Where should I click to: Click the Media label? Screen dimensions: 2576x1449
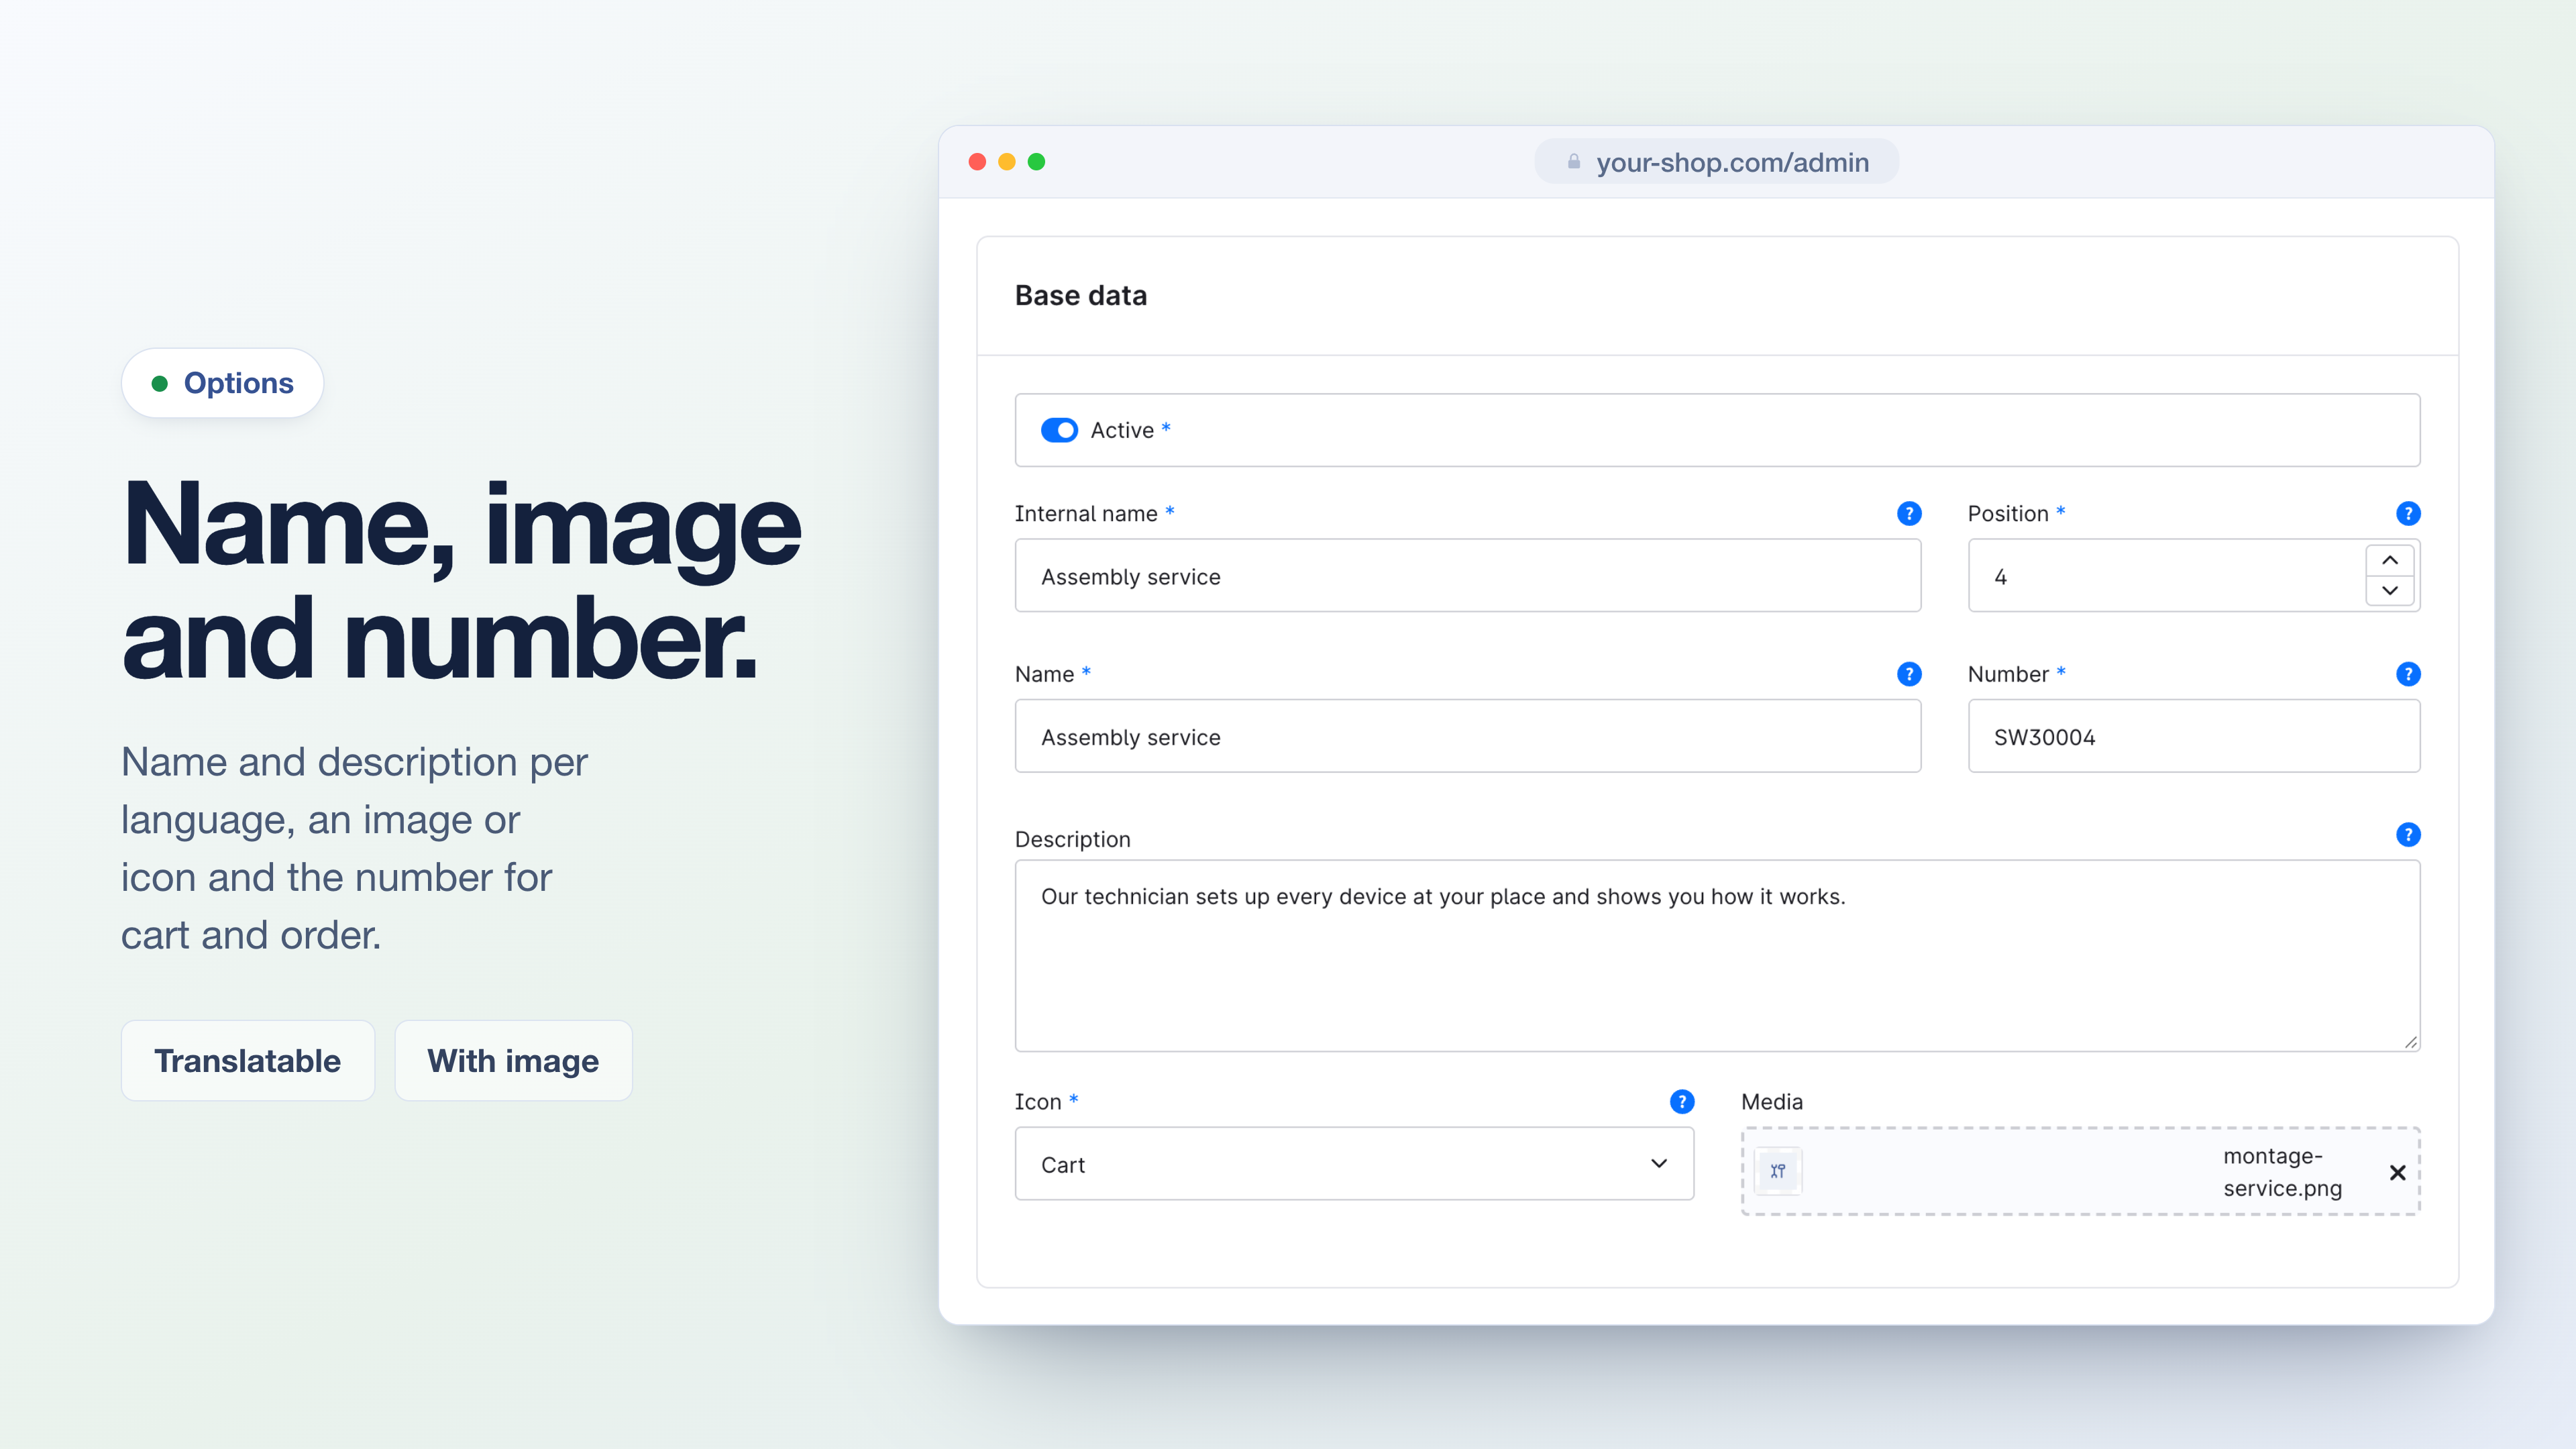point(1771,1102)
